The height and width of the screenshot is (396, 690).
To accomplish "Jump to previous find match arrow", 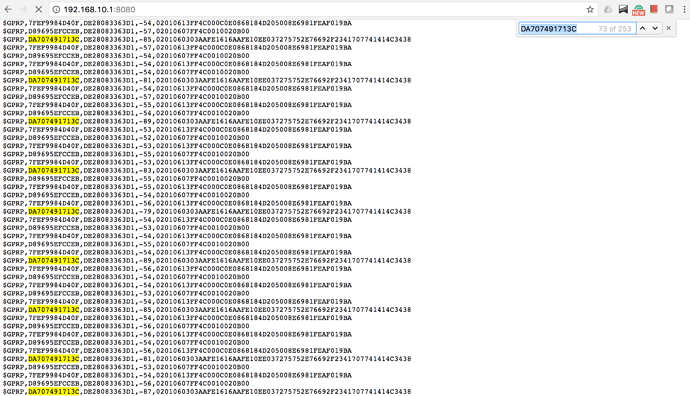I will (x=642, y=28).
